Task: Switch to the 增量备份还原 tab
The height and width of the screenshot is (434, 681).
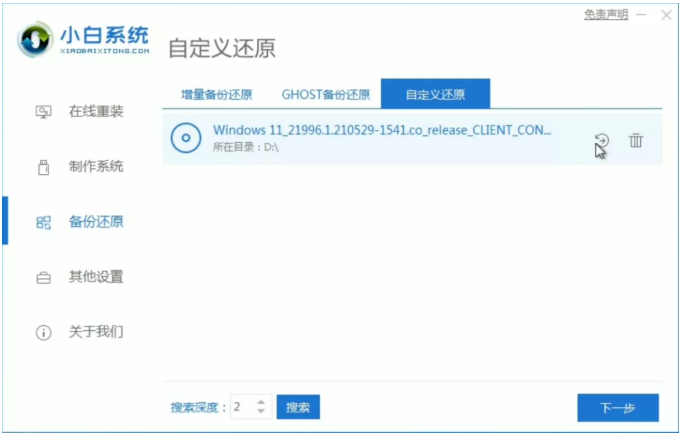Action: (x=216, y=95)
